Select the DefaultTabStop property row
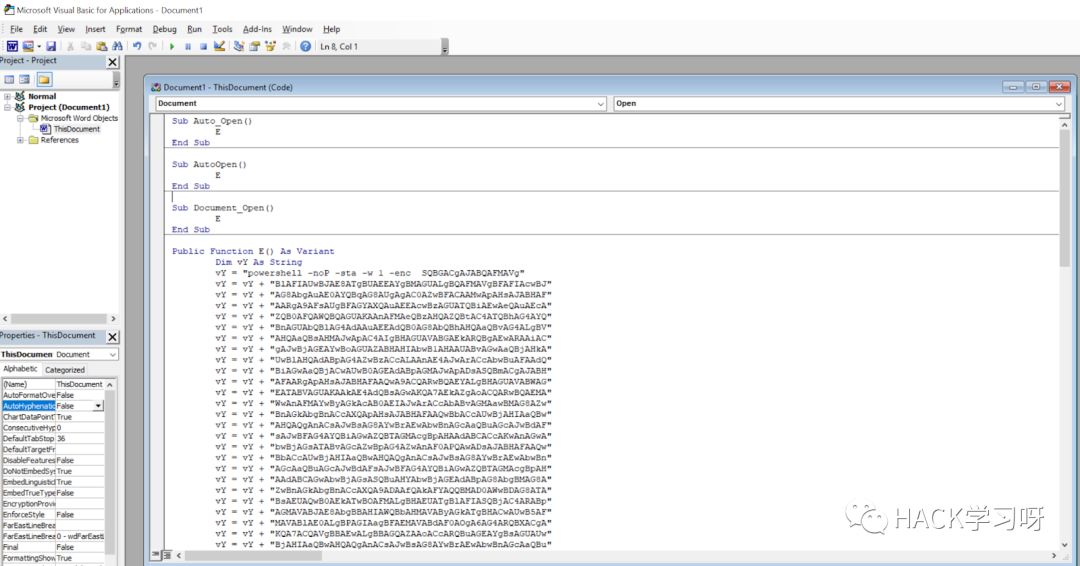The width and height of the screenshot is (1080, 566). [53, 439]
